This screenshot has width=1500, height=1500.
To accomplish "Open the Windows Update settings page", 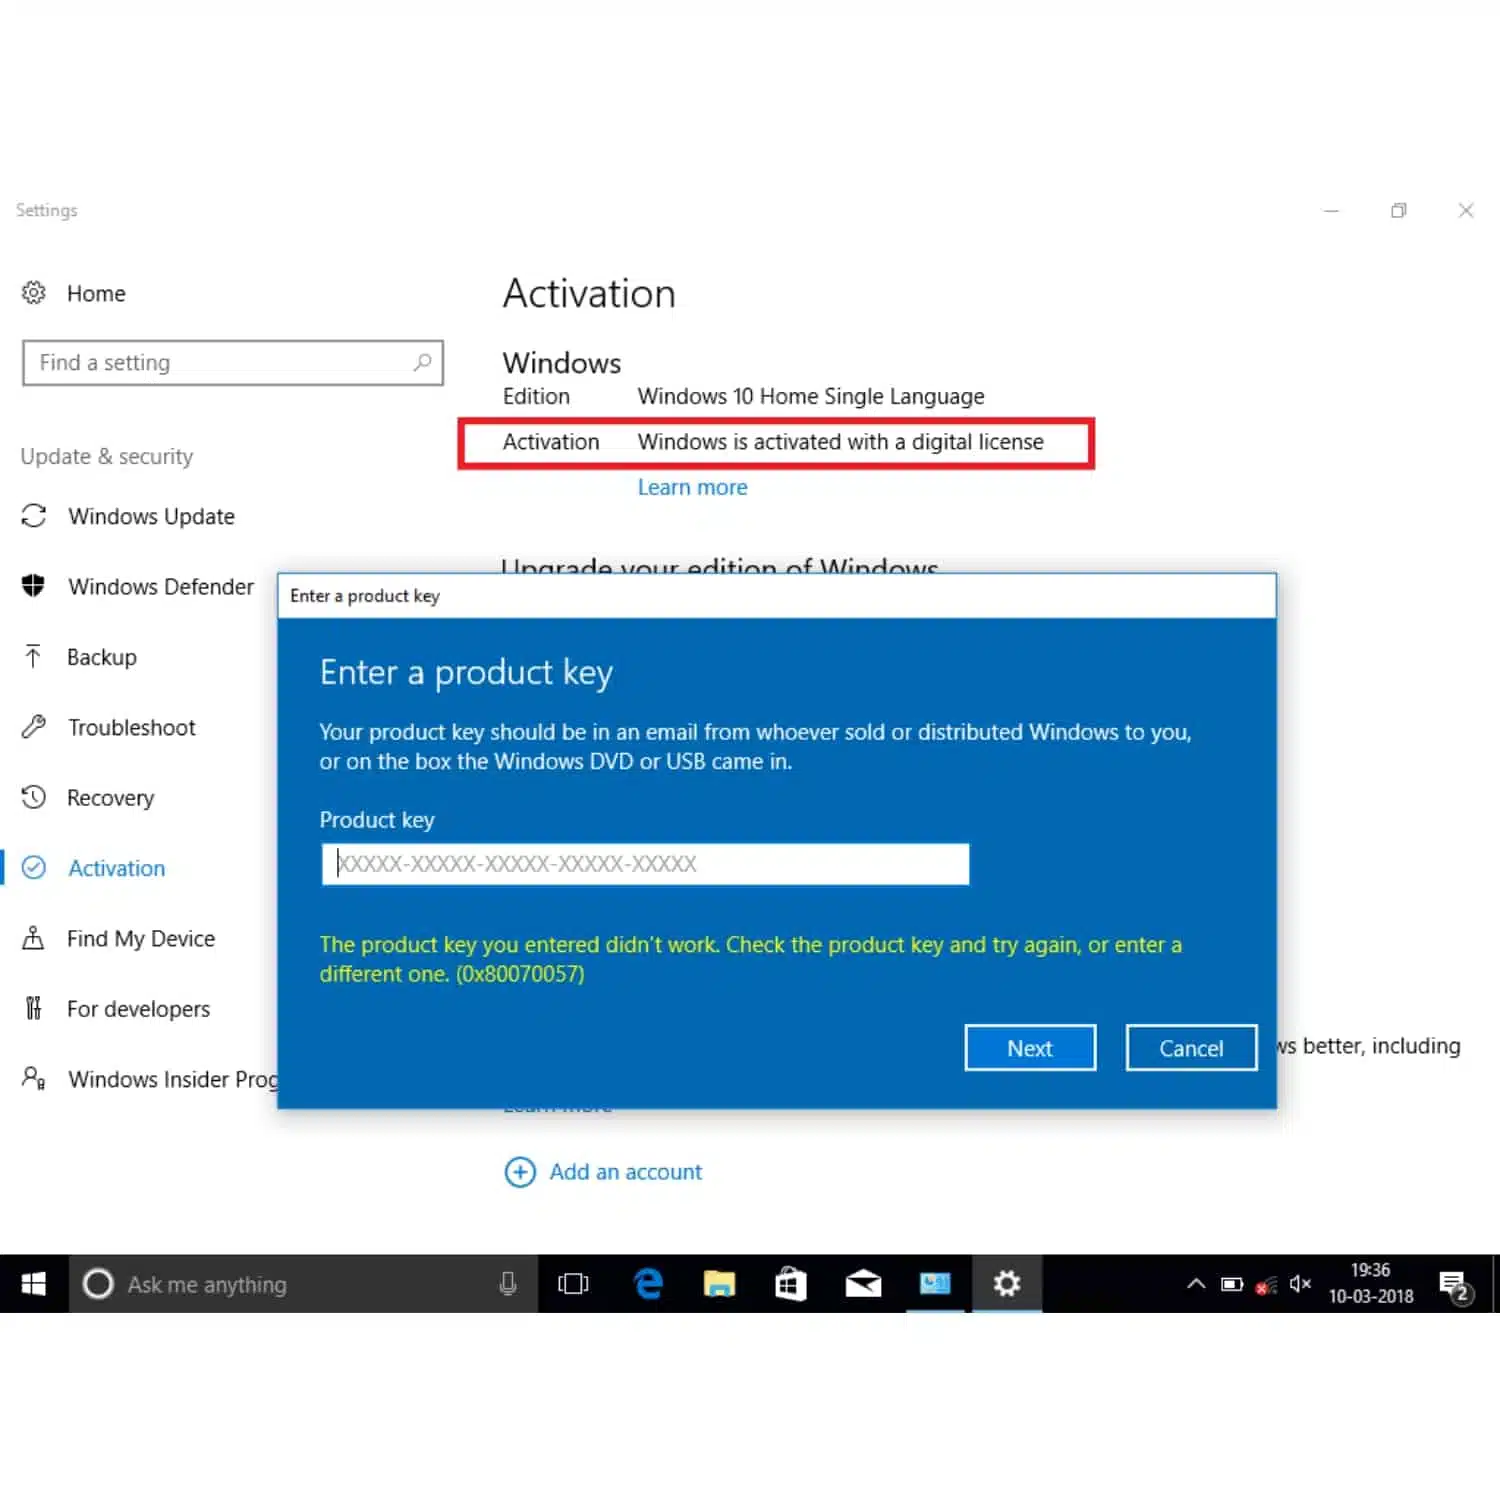I will coord(151,516).
